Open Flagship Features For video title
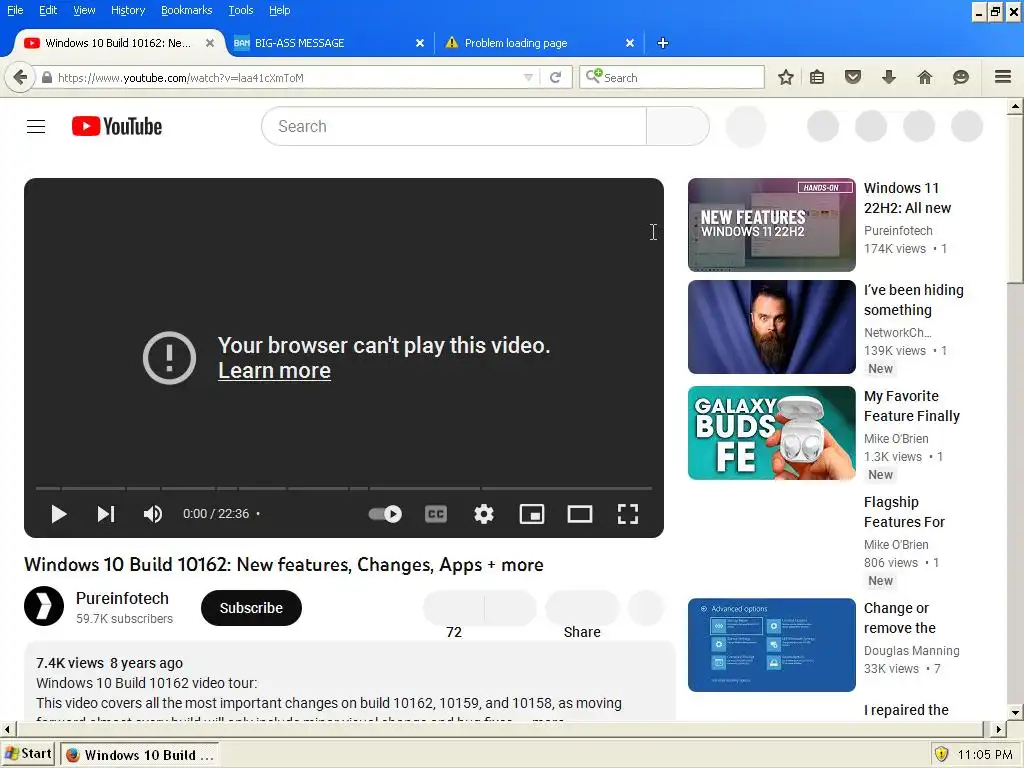This screenshot has height=768, width=1024. pyautogui.click(x=904, y=512)
